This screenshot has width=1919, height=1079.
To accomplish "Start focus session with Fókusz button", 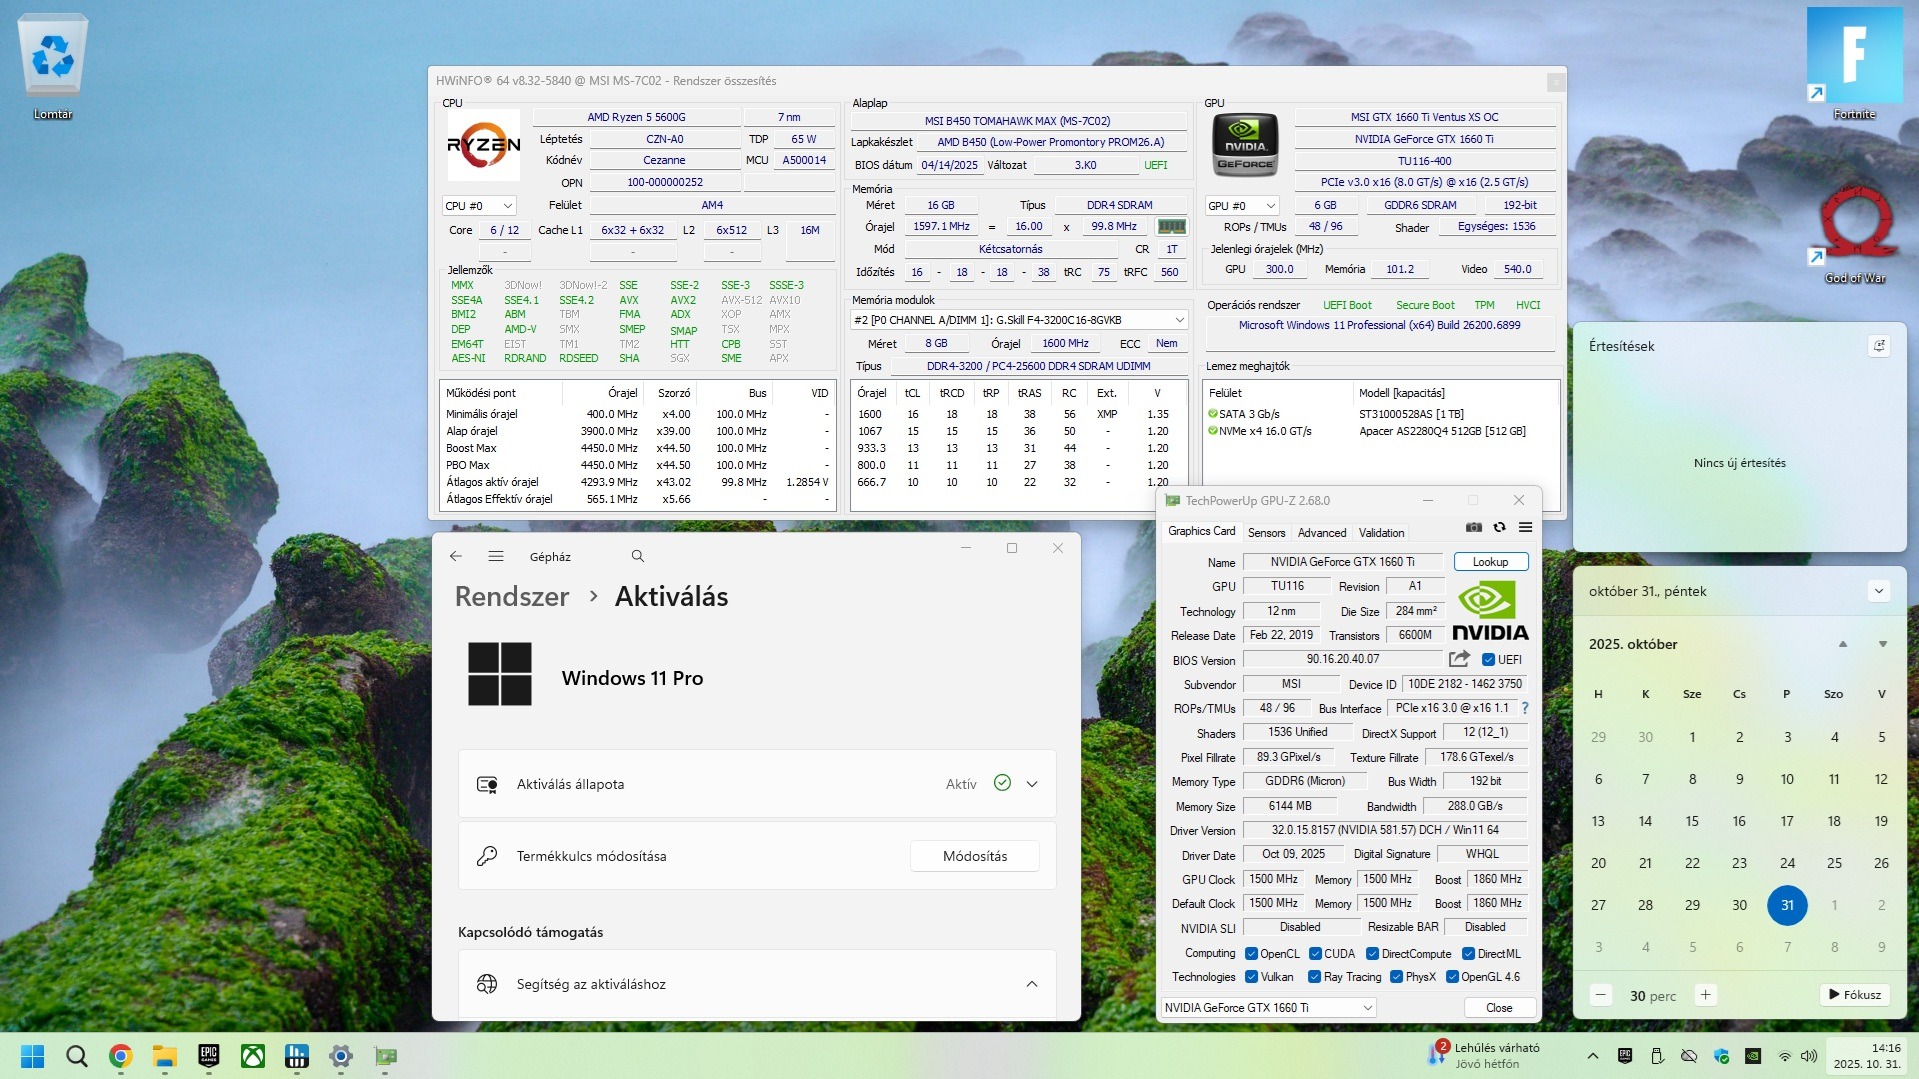I will tap(1855, 995).
